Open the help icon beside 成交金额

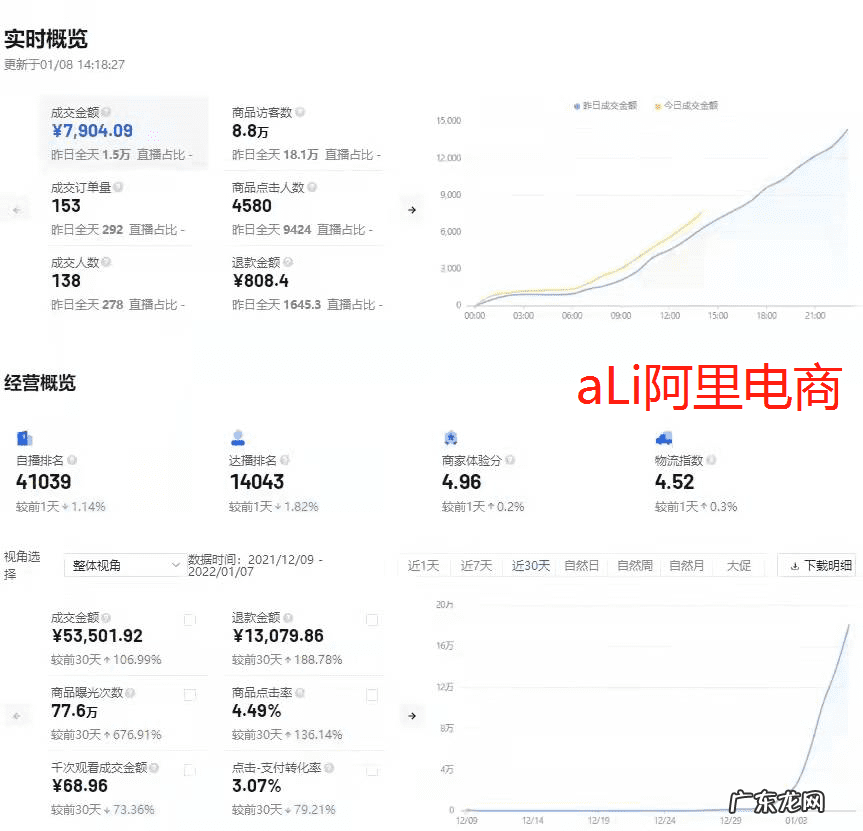pos(106,112)
